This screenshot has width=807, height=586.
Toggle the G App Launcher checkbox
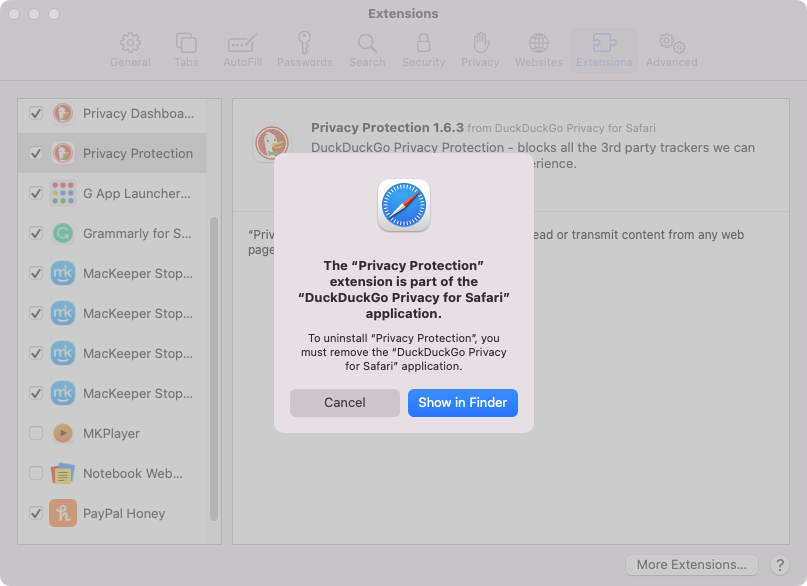point(36,193)
